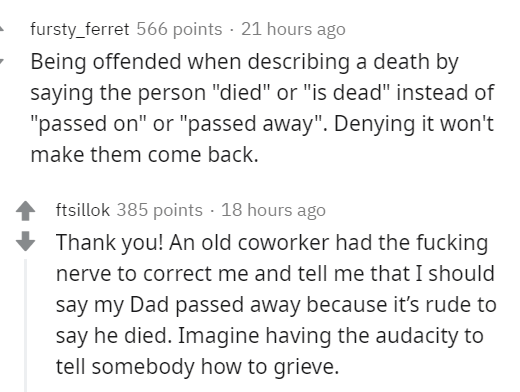This screenshot has height=392, width=520.
Task: Click the final line "tell somebody how to grieve."
Action: click(x=197, y=367)
